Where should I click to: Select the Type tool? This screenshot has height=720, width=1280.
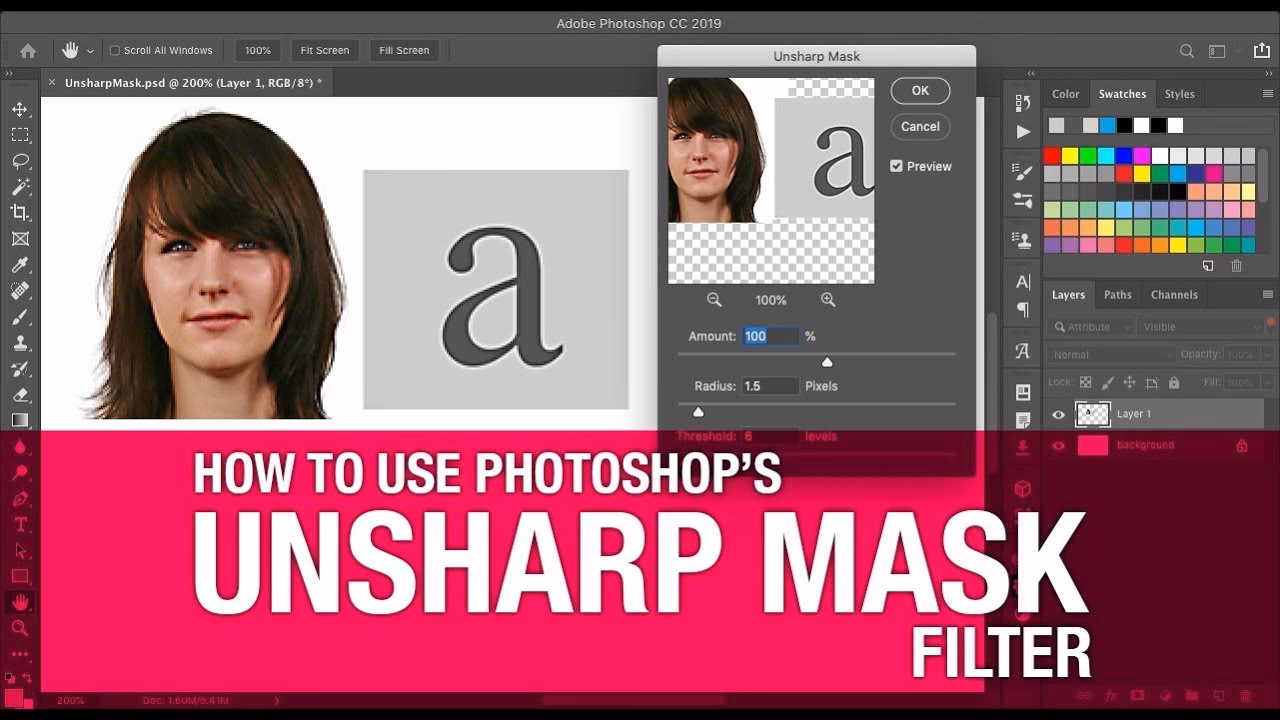tap(20, 524)
